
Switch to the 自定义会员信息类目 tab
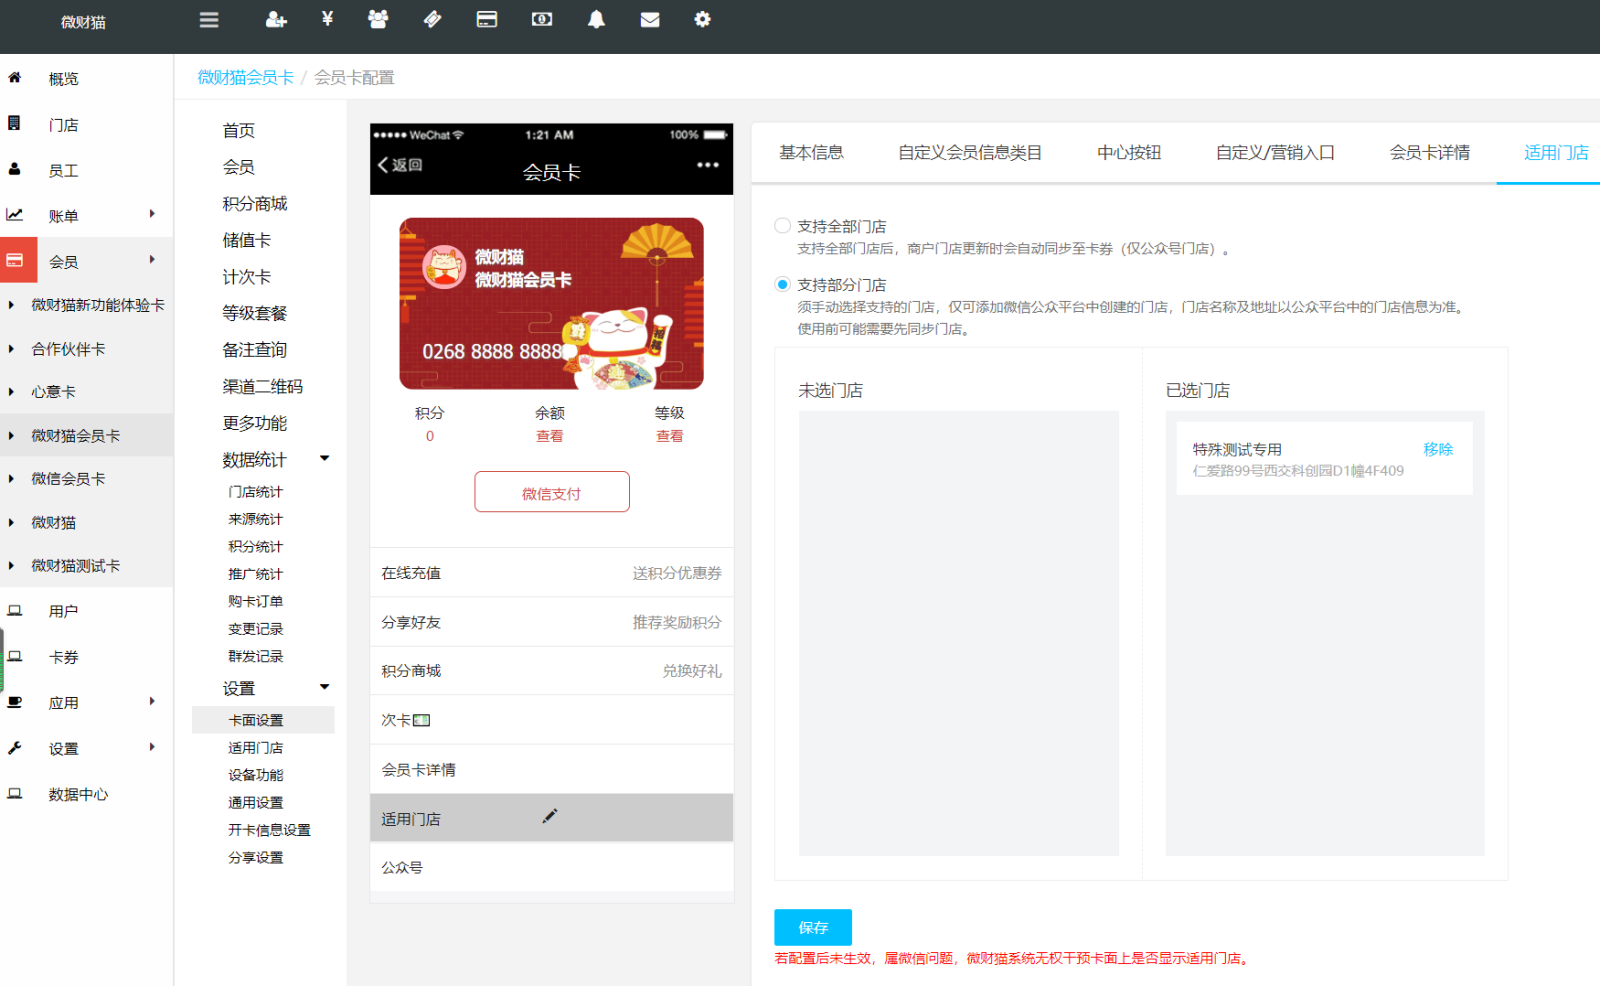pyautogui.click(x=970, y=152)
